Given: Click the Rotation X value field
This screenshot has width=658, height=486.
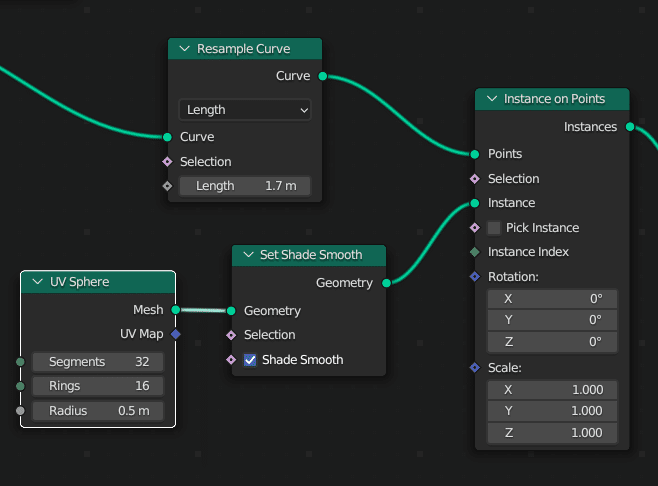Looking at the screenshot, I should [x=552, y=299].
